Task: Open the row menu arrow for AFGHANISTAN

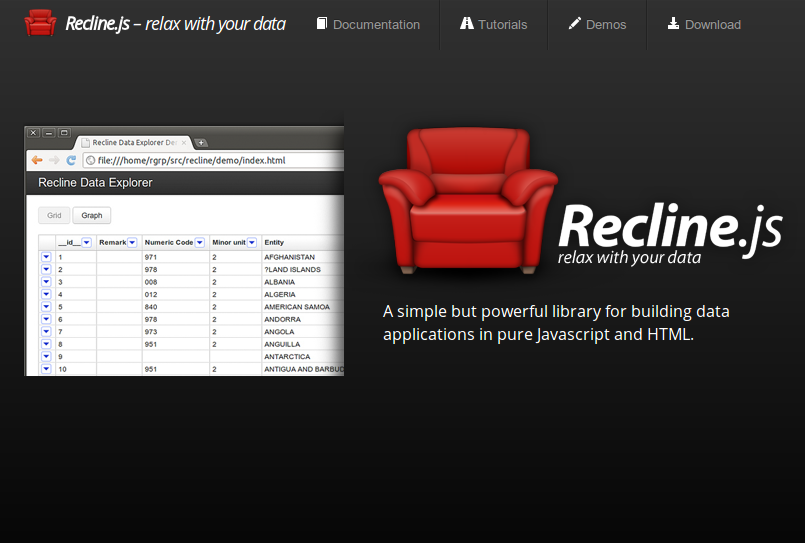Action: (46, 257)
